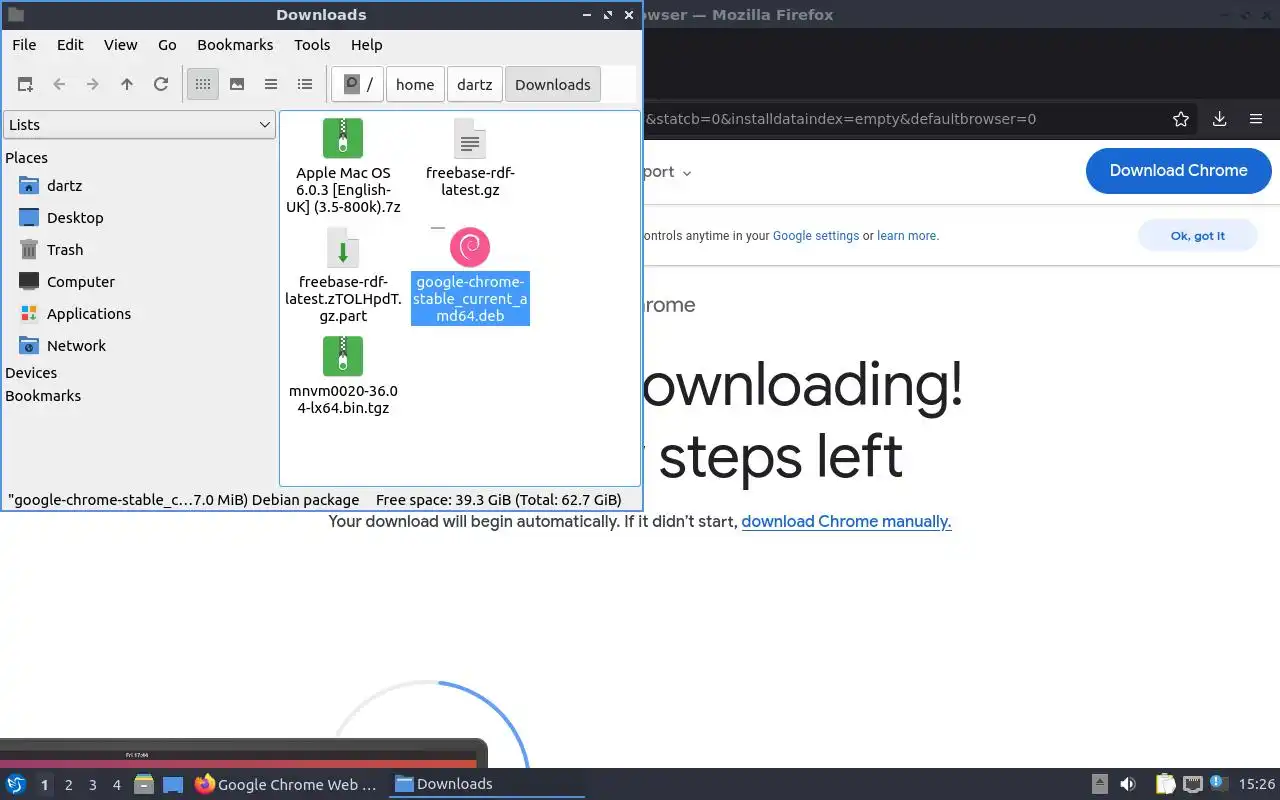Switch to Downloads taskbar entry
1280x800 pixels.
487,785
